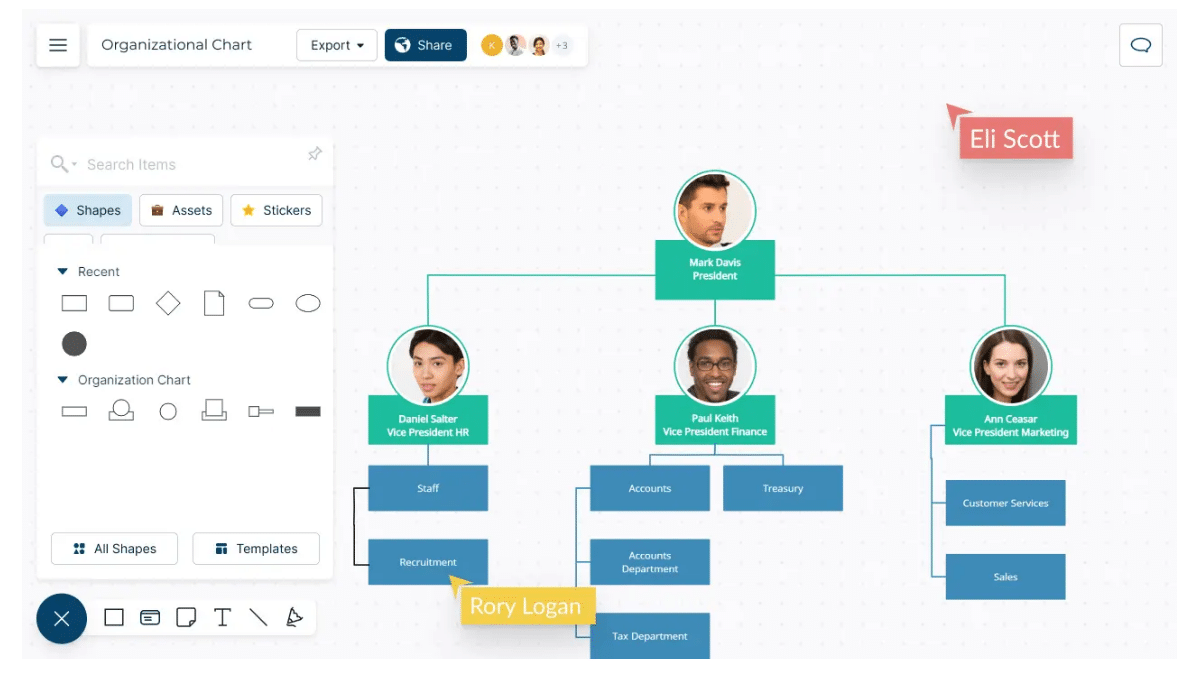Select Ann Ceasar photo thumbnail
The width and height of the screenshot is (1200, 675).
pyautogui.click(x=1010, y=366)
